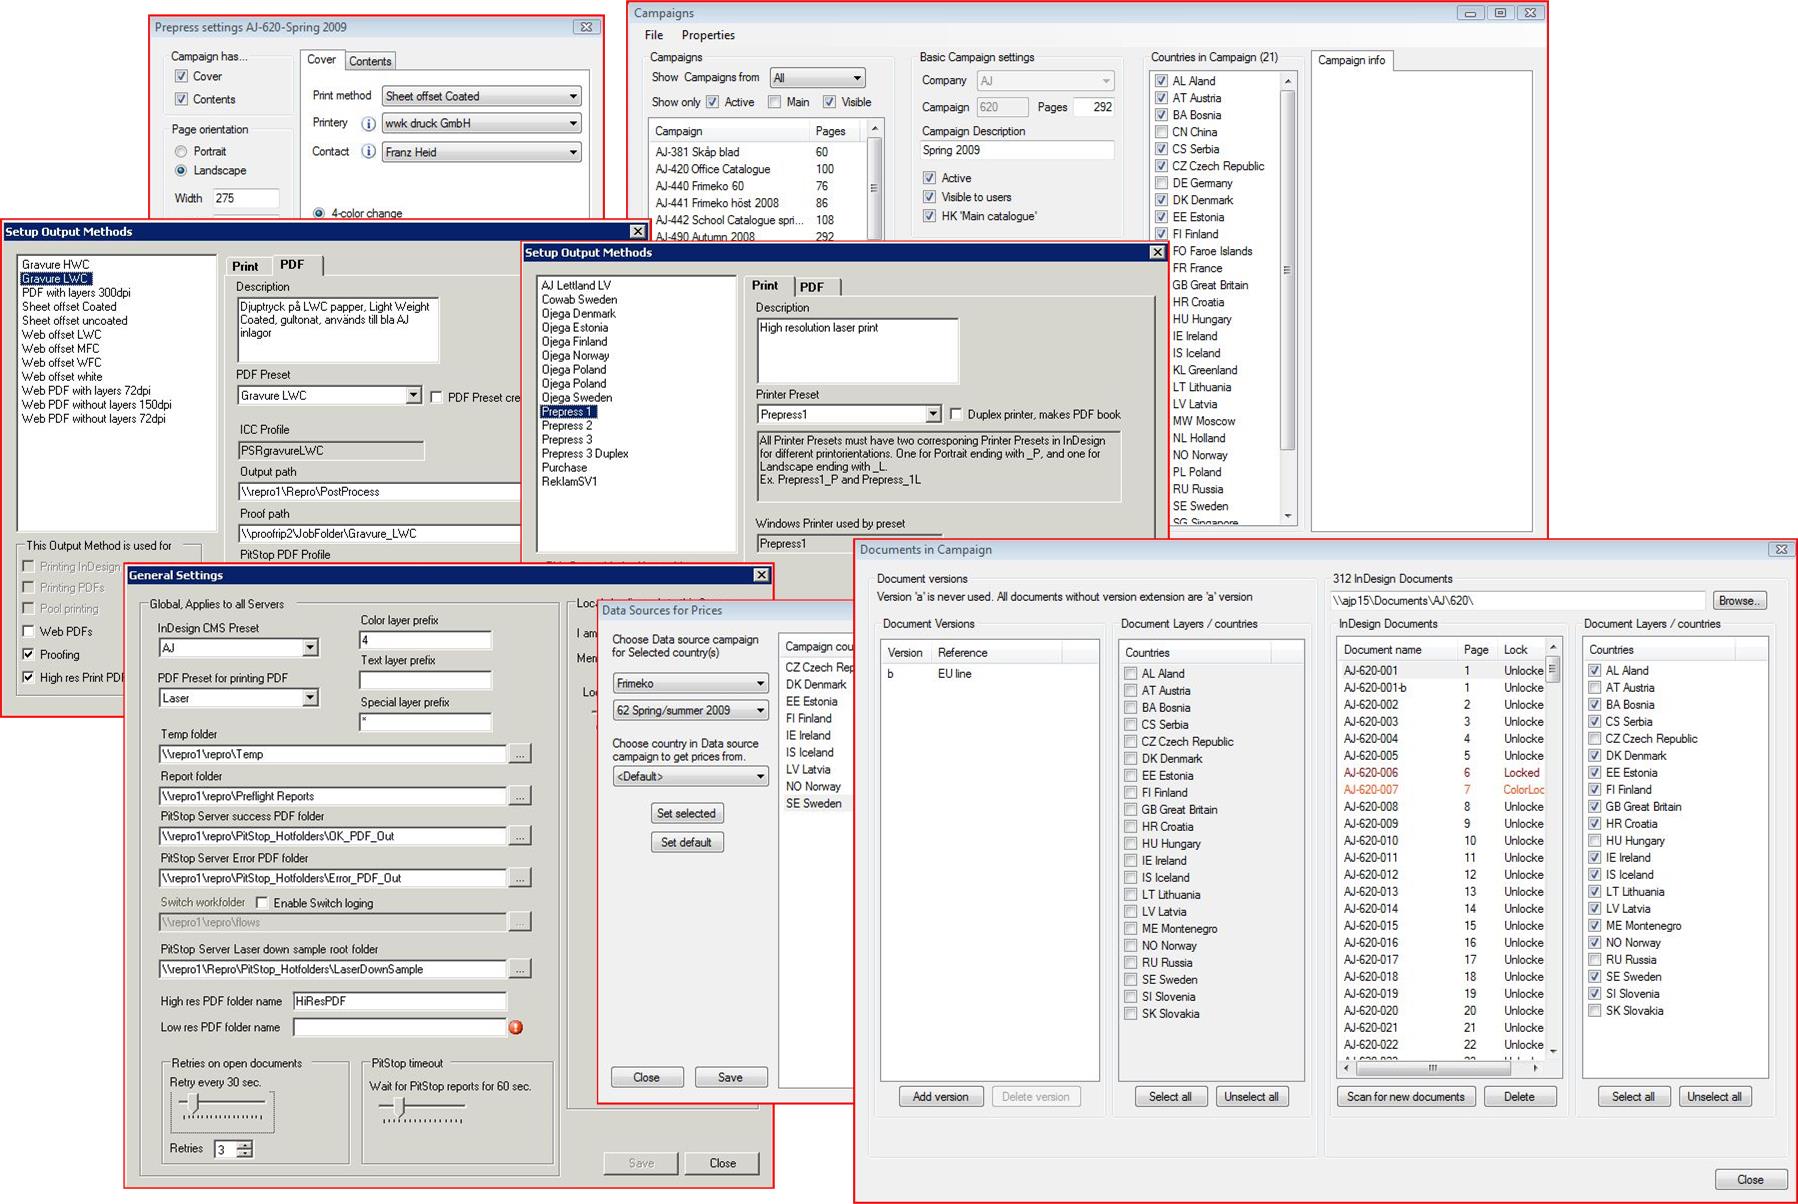Toggle the Enable Switch loging checkbox

coord(262,903)
